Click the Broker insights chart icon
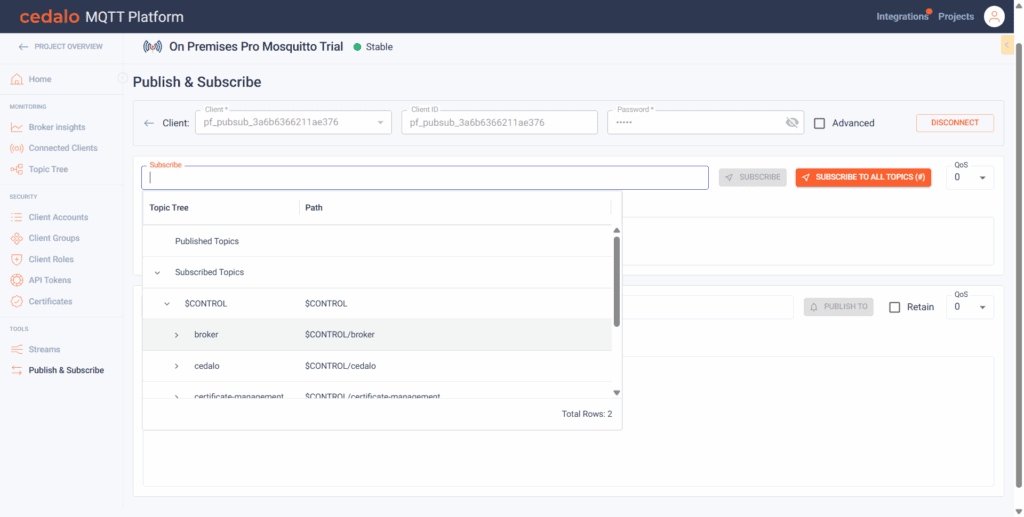This screenshot has width=1024, height=517. (x=17, y=127)
